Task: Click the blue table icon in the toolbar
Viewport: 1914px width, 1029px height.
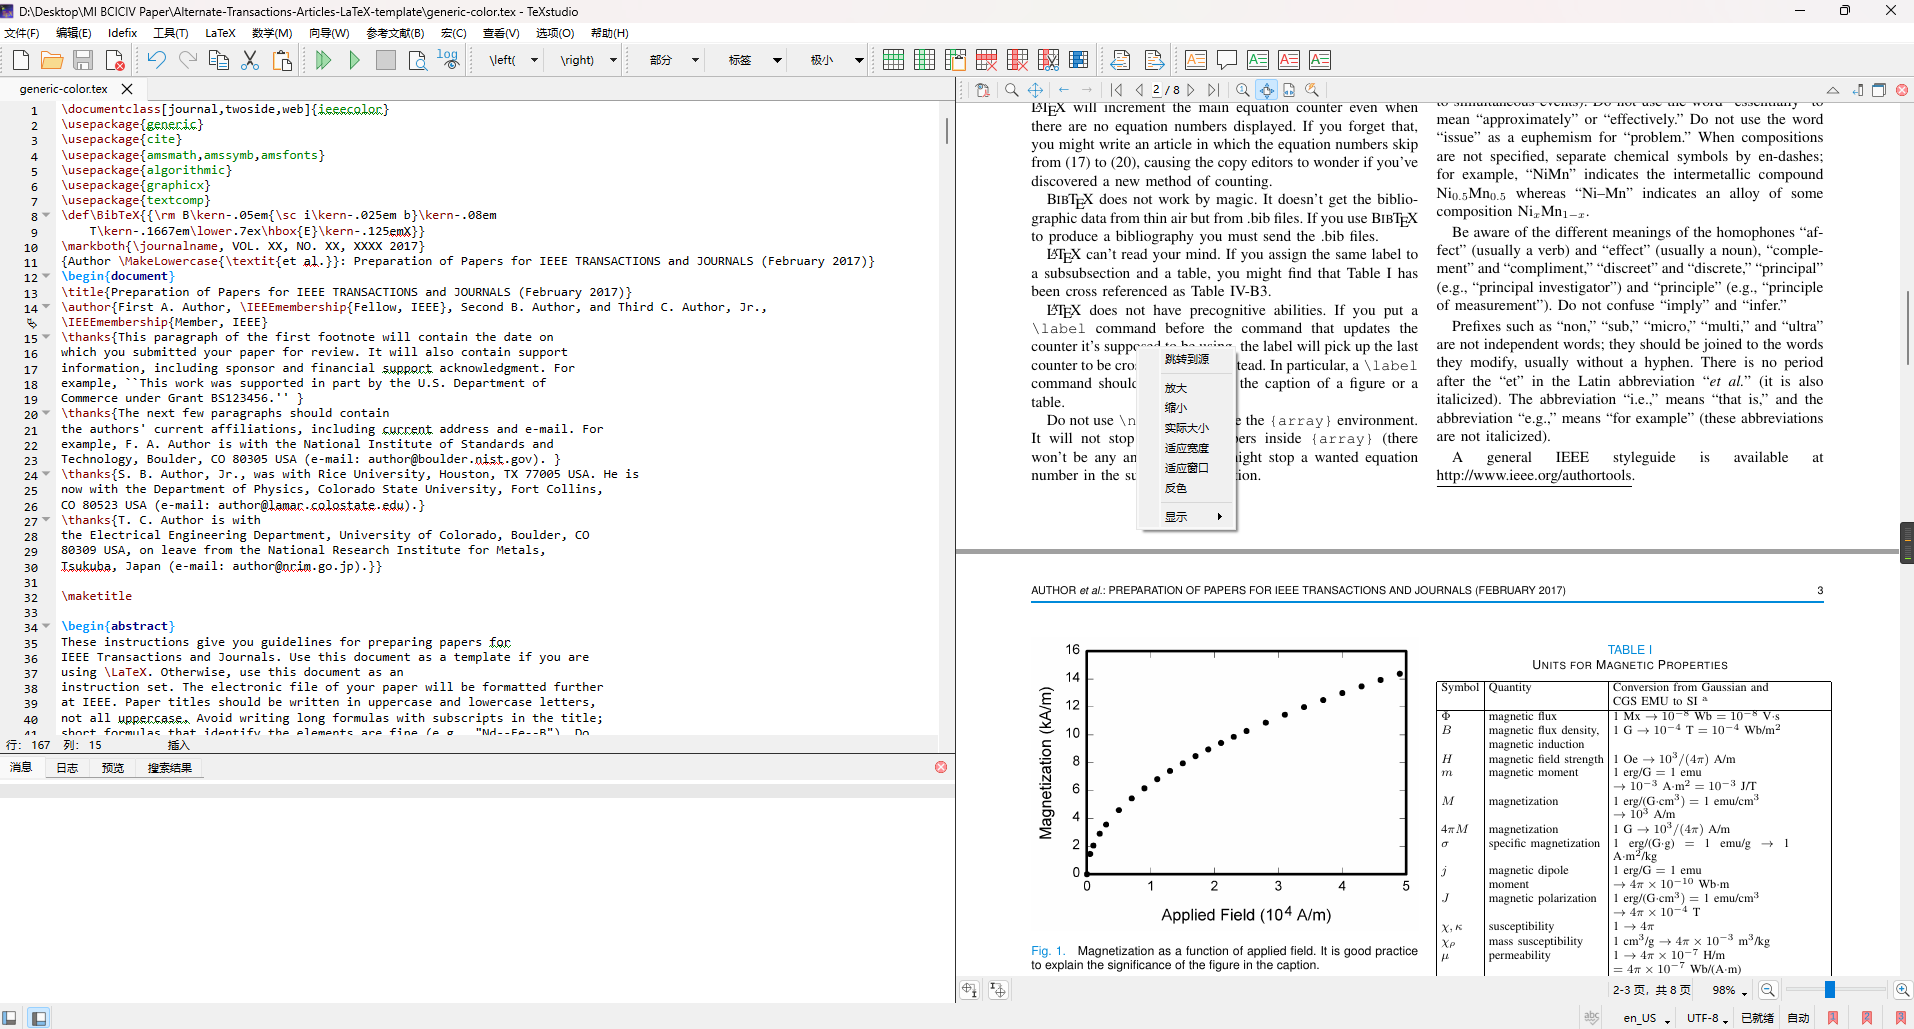Action: 1079,60
